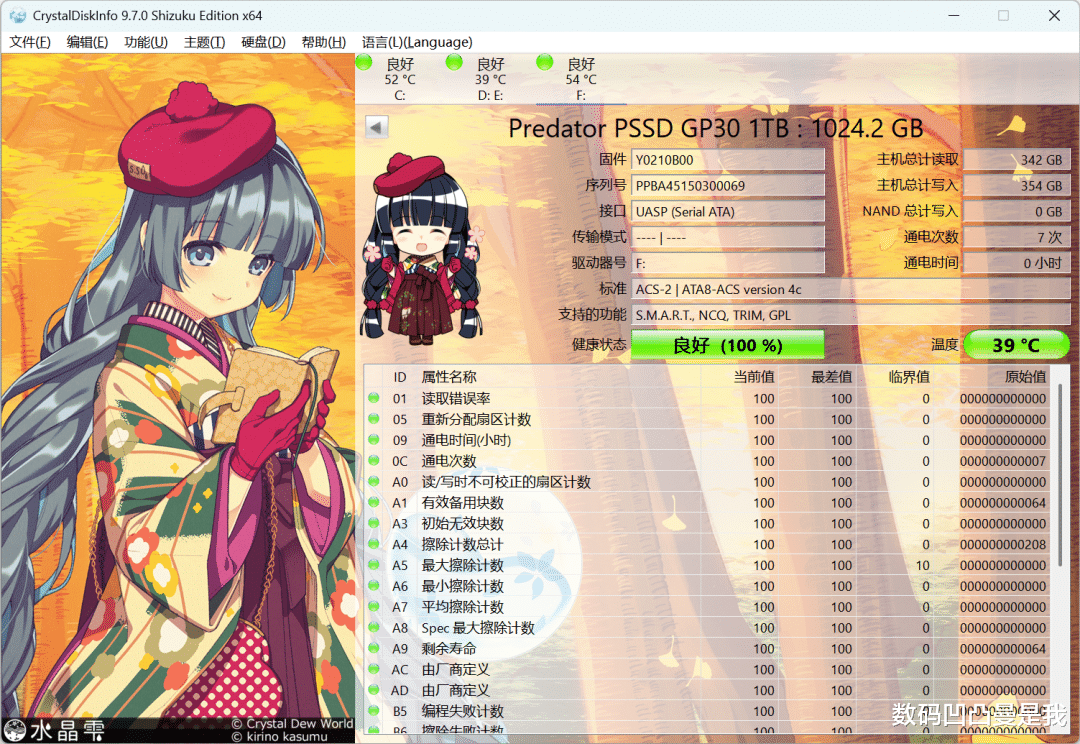The image size is (1080, 744).
Task: Click the green status dot for drive F:
Action: point(544,63)
